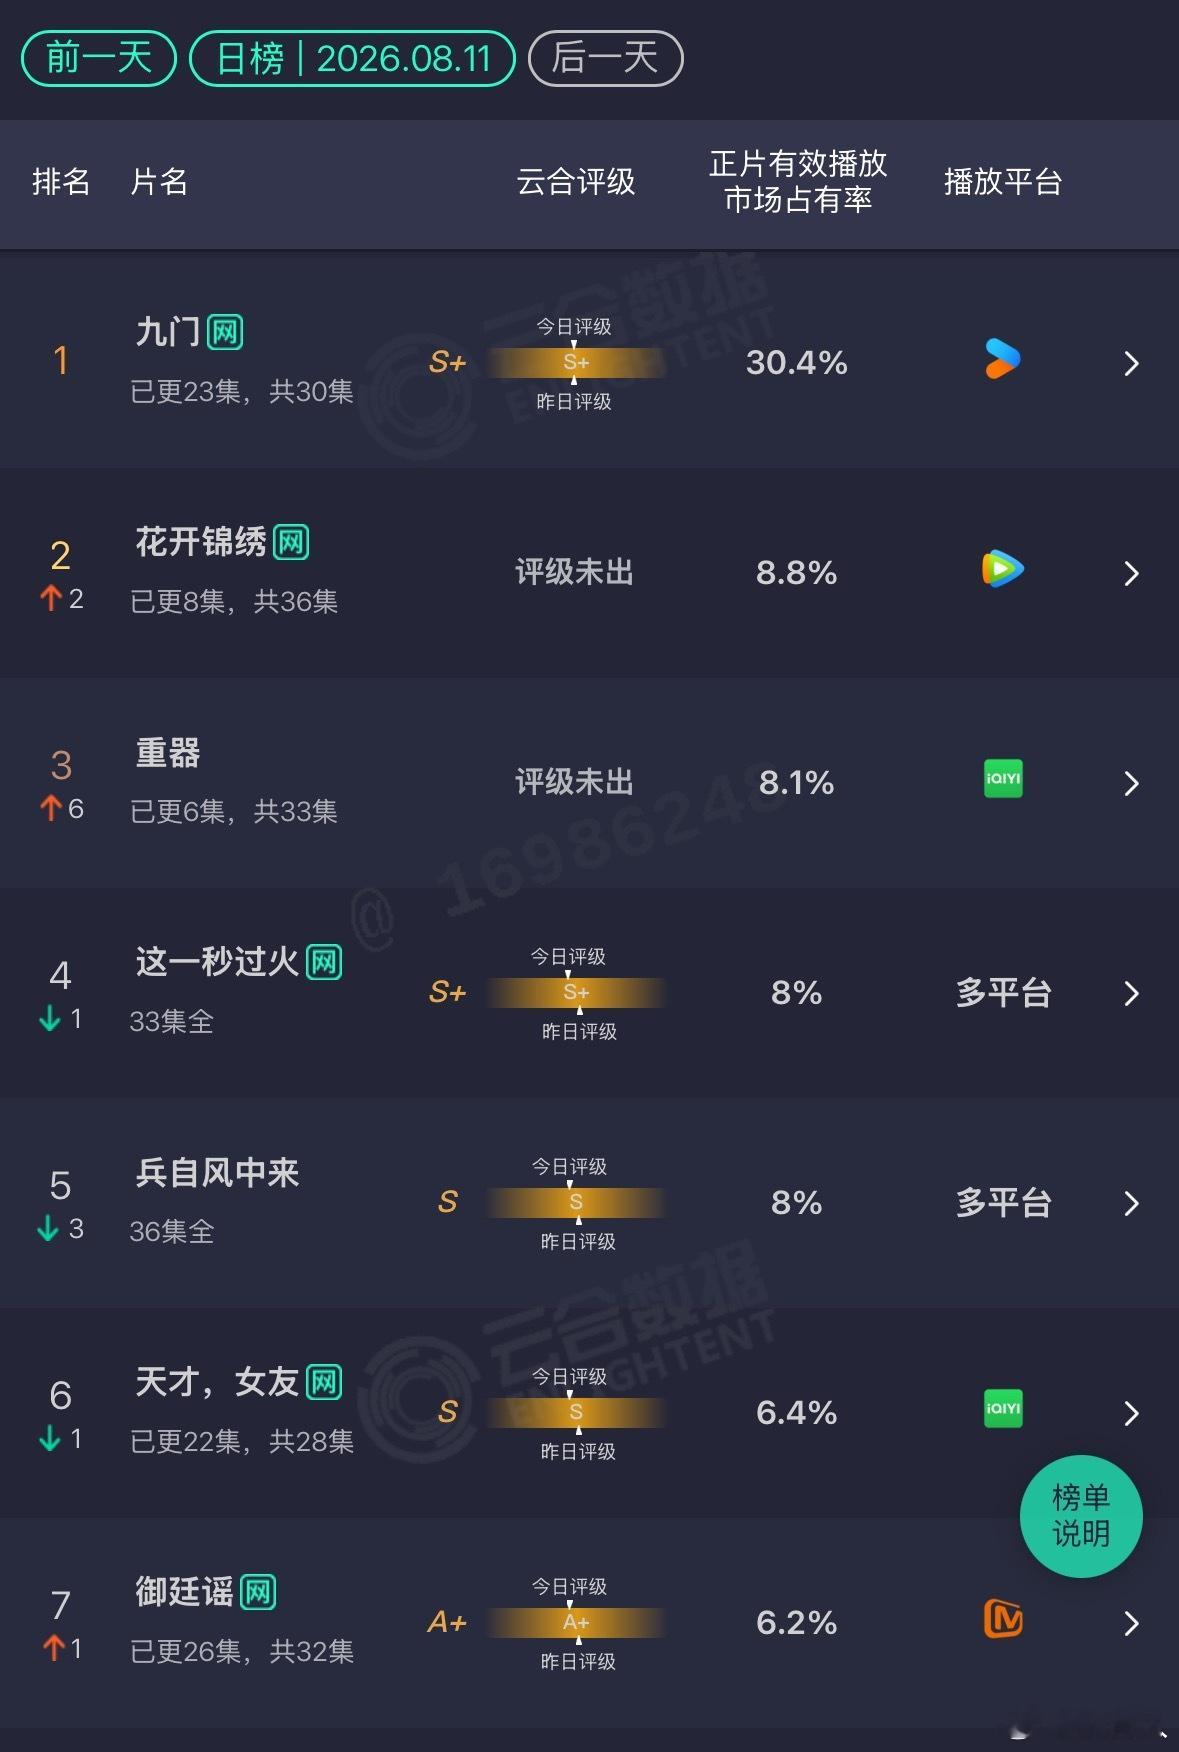Expand details chevron for 御廷谣

pos(1131,1623)
